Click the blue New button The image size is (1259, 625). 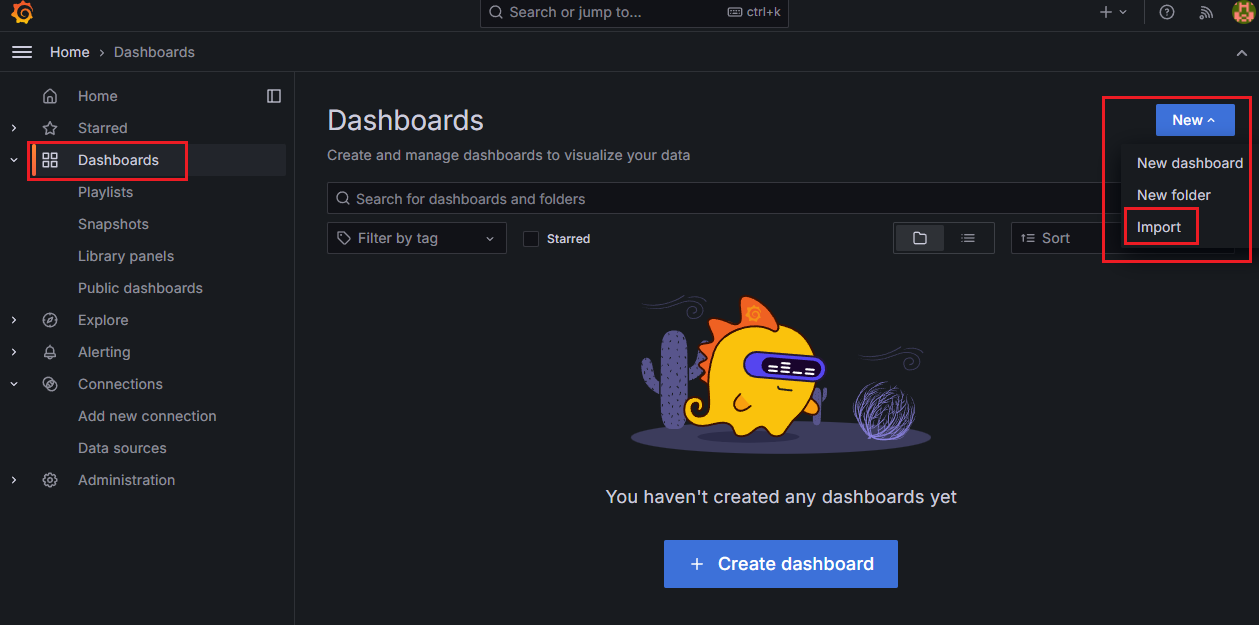pos(1195,120)
